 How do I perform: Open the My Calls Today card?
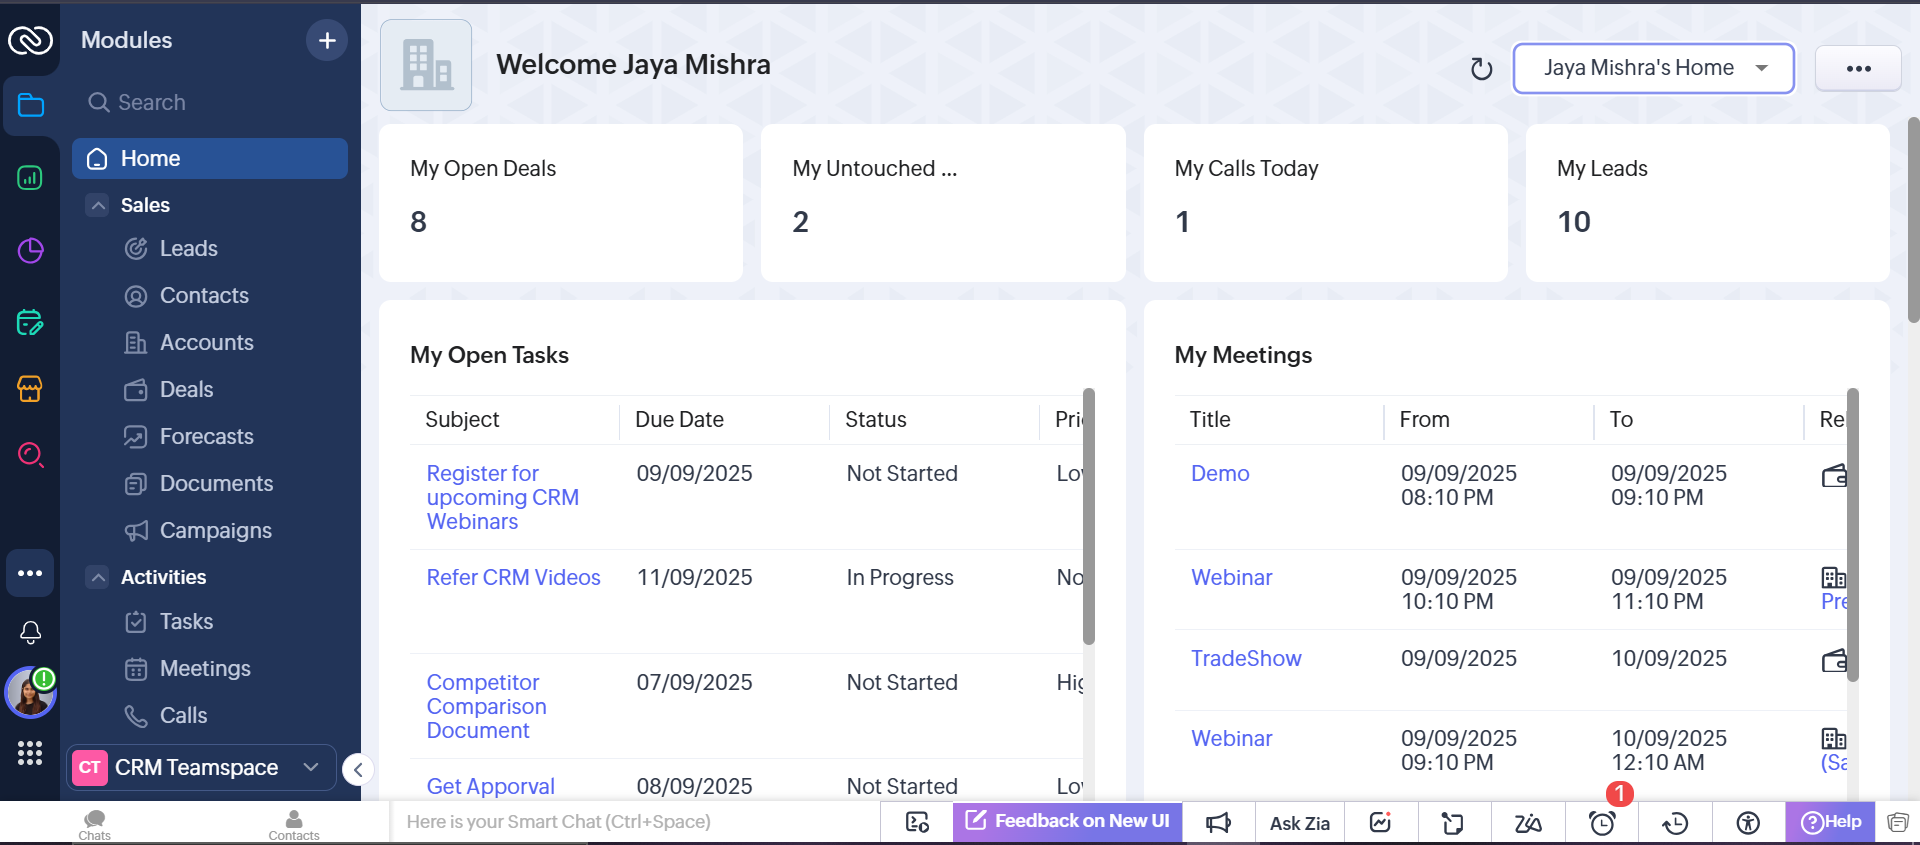point(1326,203)
